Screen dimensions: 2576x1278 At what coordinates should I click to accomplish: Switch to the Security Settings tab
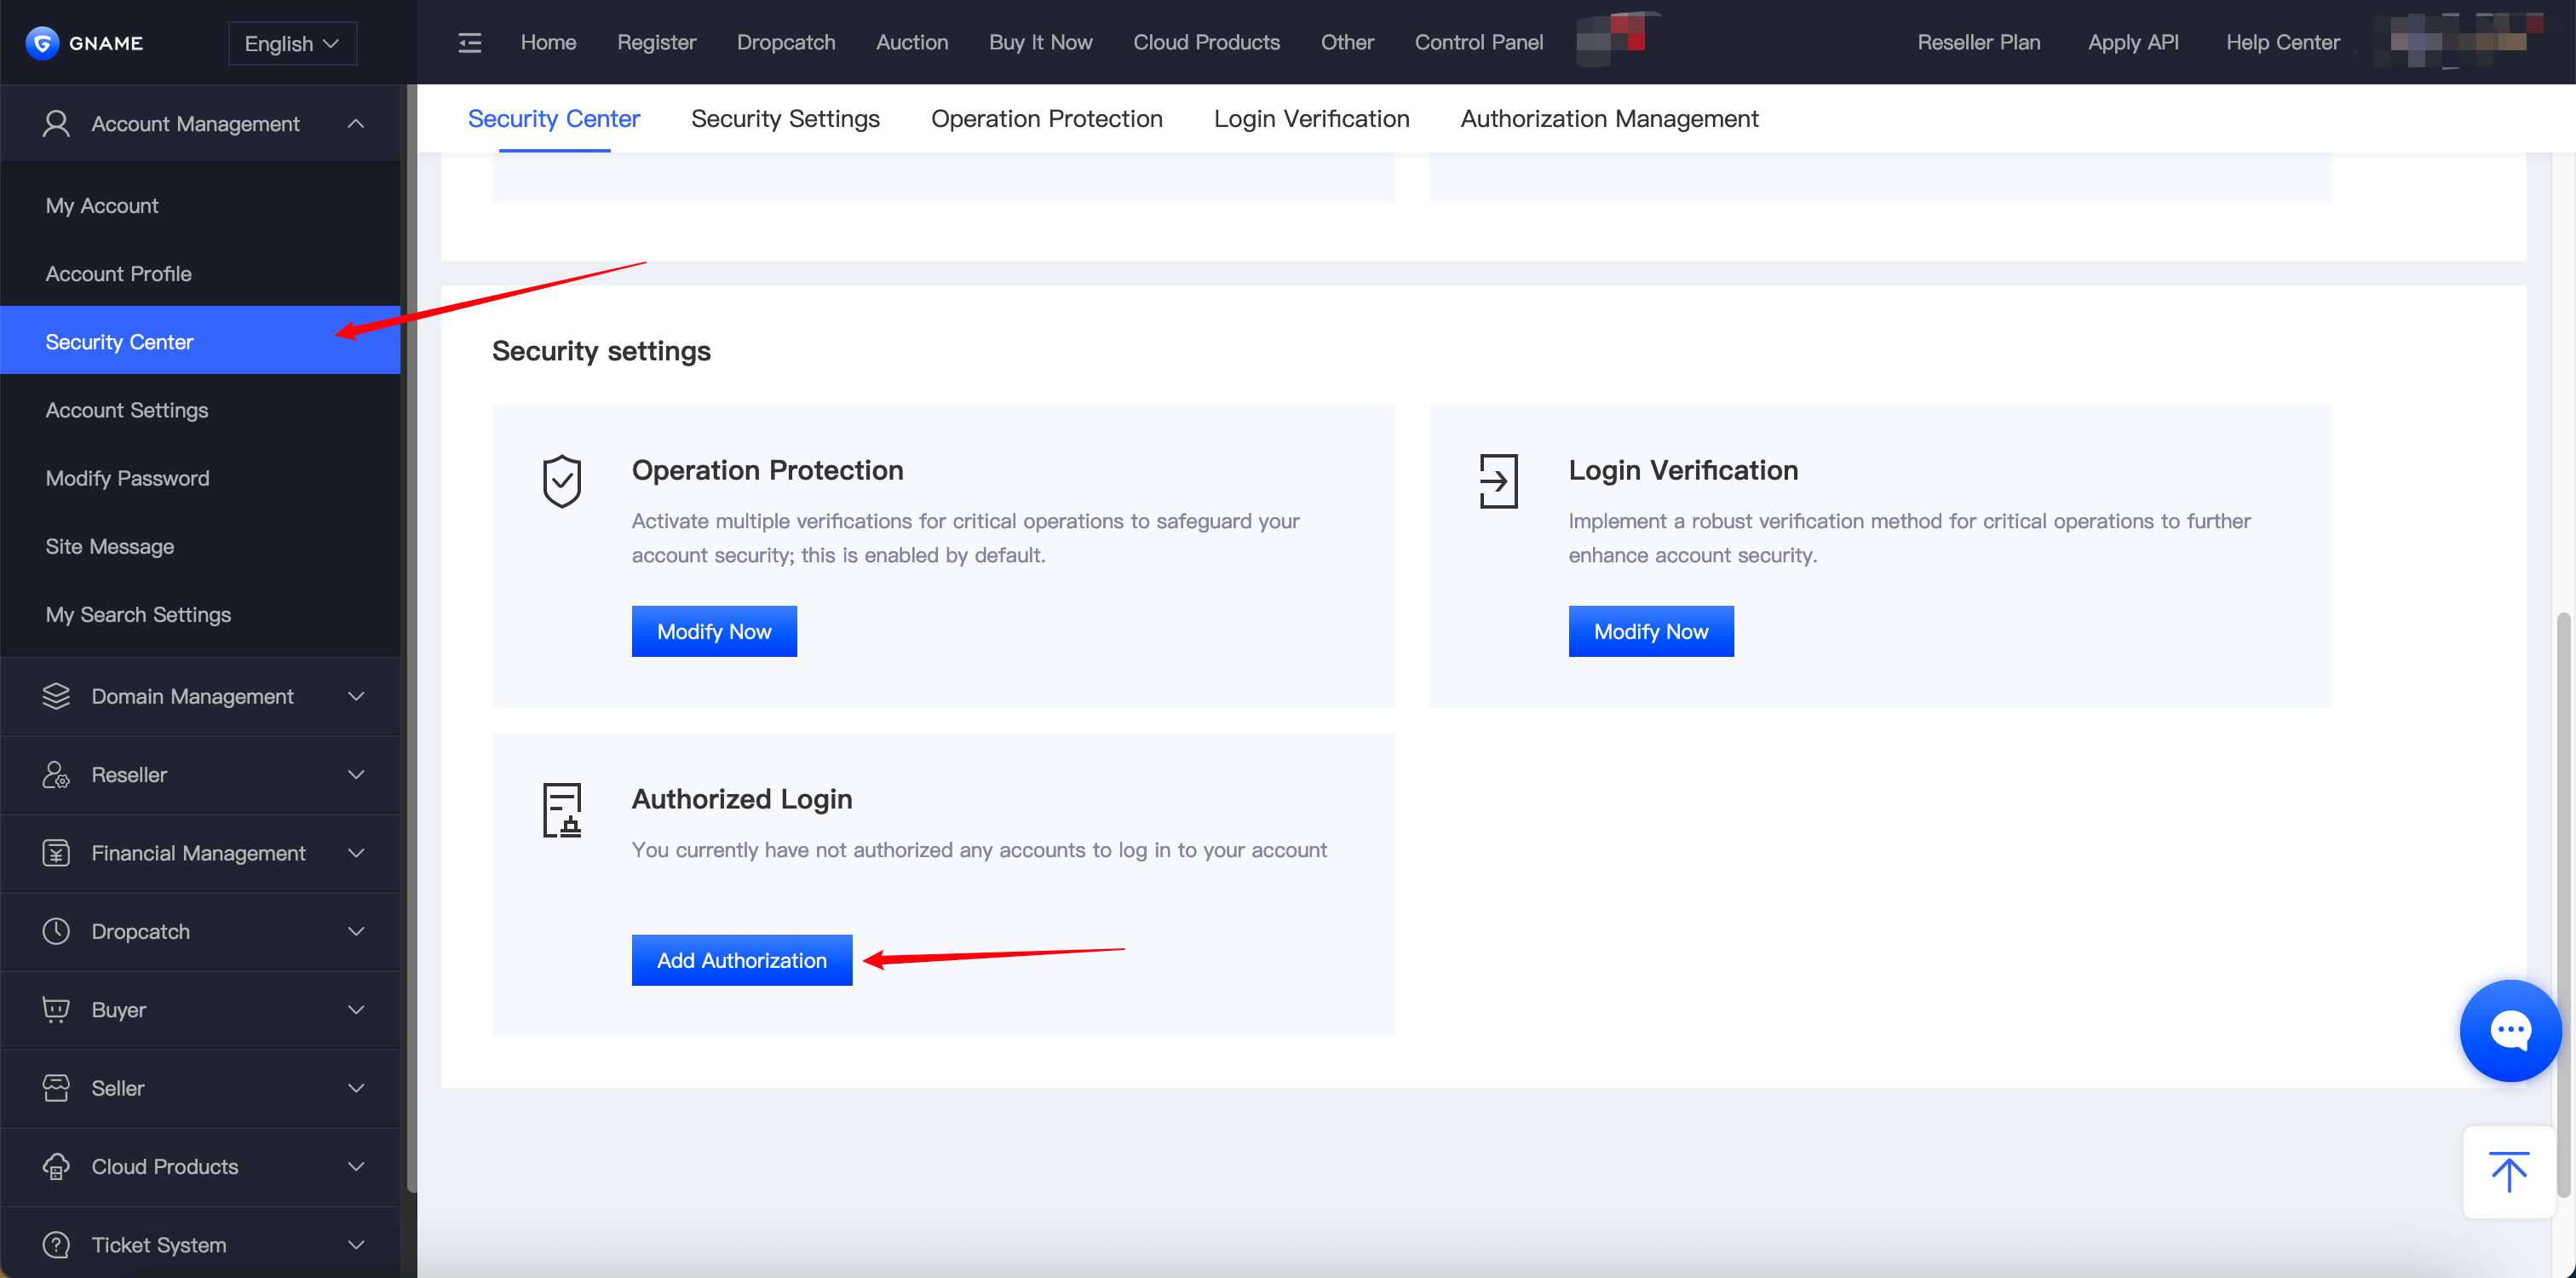click(785, 119)
